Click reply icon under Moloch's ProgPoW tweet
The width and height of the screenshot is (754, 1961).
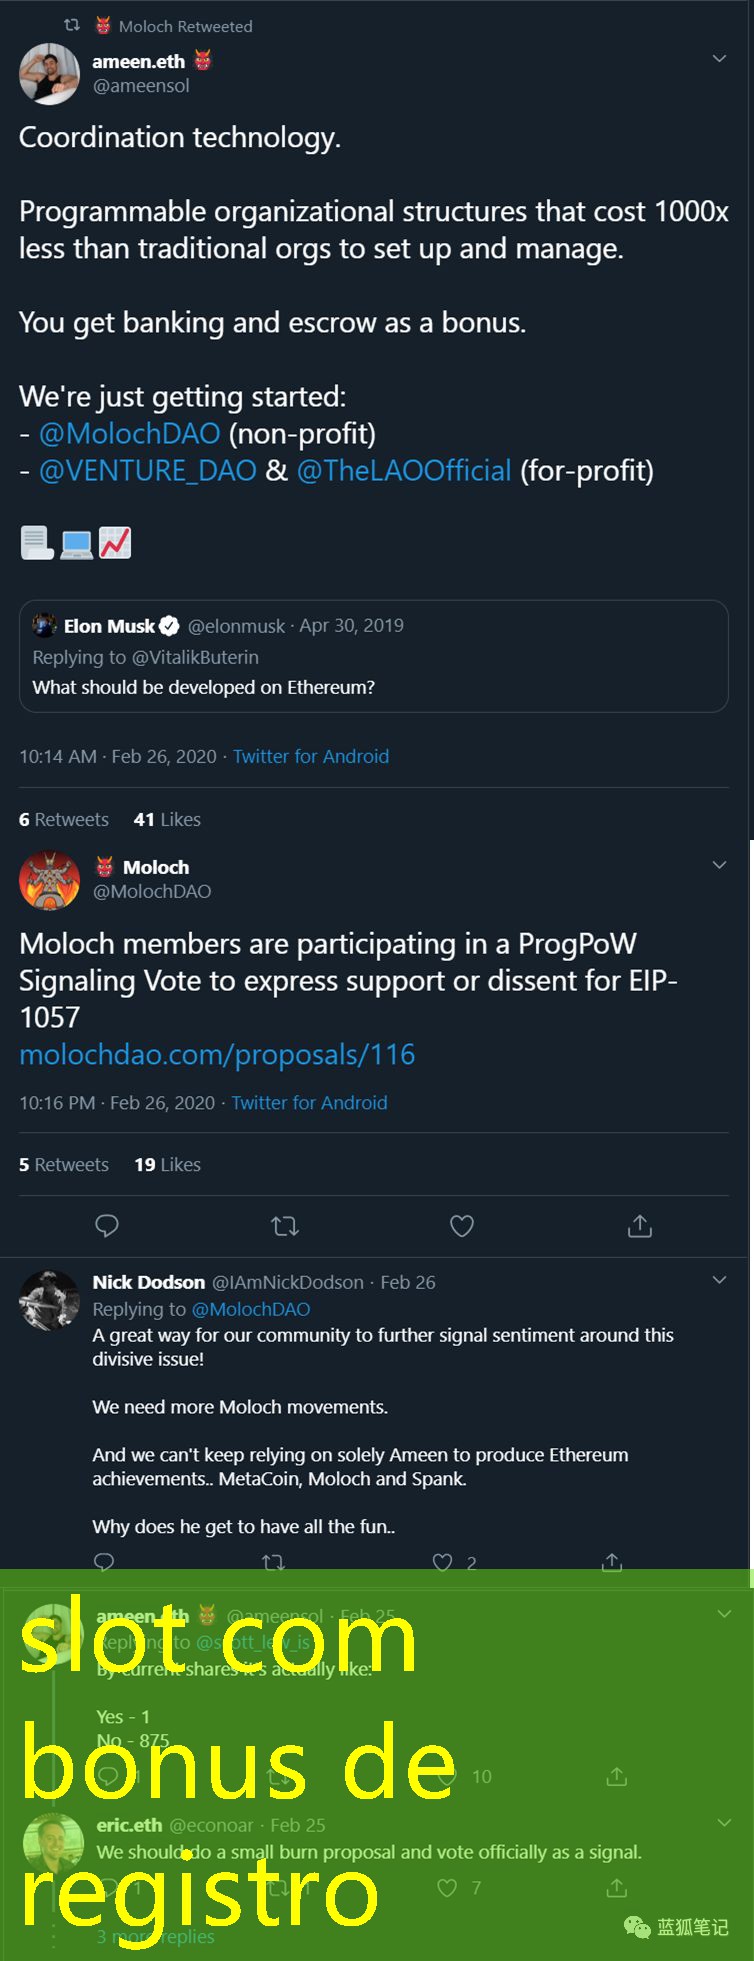[x=107, y=1226]
